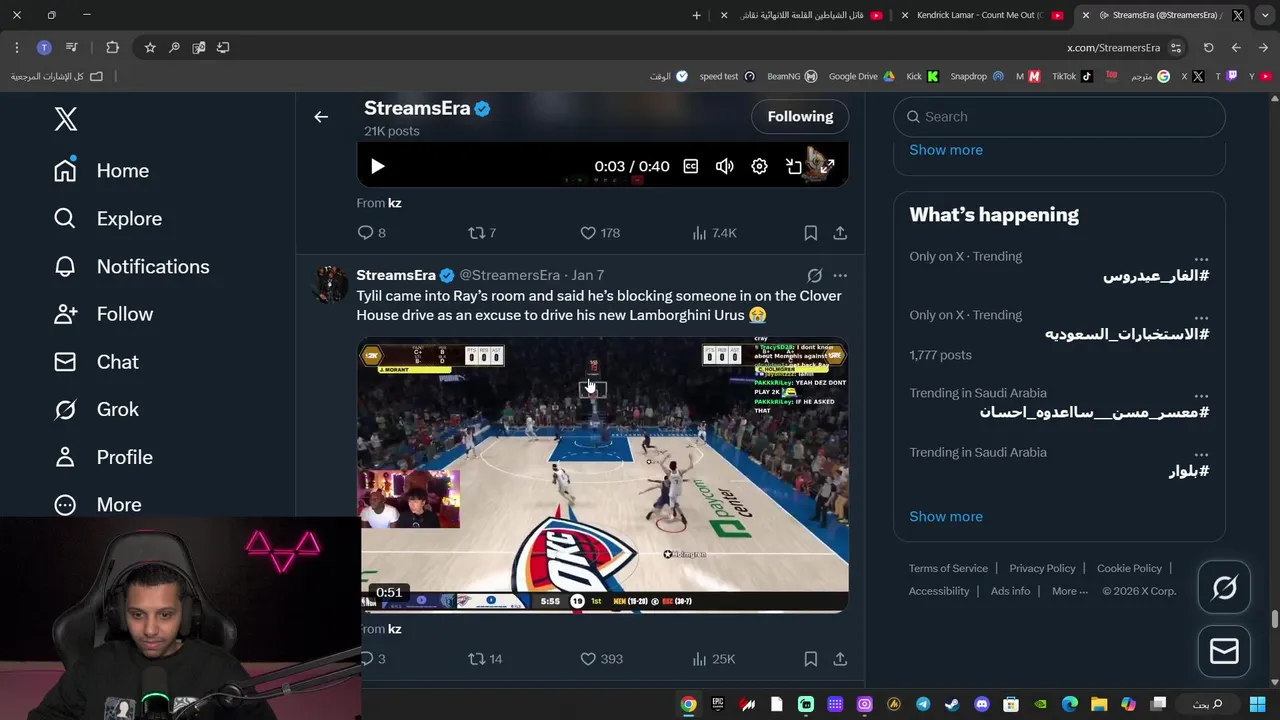Open the Terms of Service link

coord(948,568)
